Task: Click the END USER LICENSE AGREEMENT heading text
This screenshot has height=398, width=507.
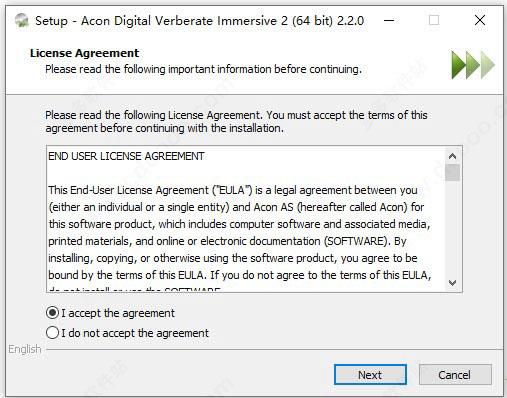Action: coord(126,156)
